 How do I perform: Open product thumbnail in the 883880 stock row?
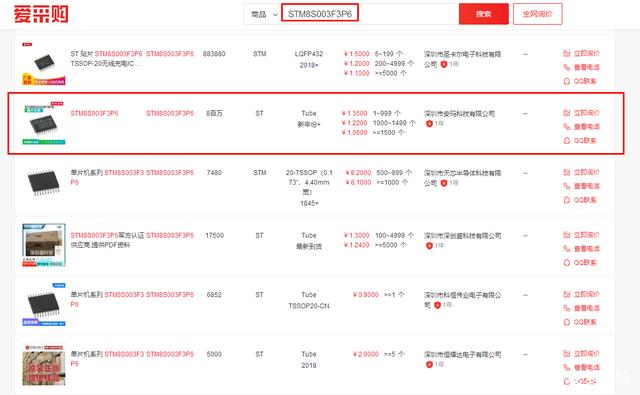44,64
